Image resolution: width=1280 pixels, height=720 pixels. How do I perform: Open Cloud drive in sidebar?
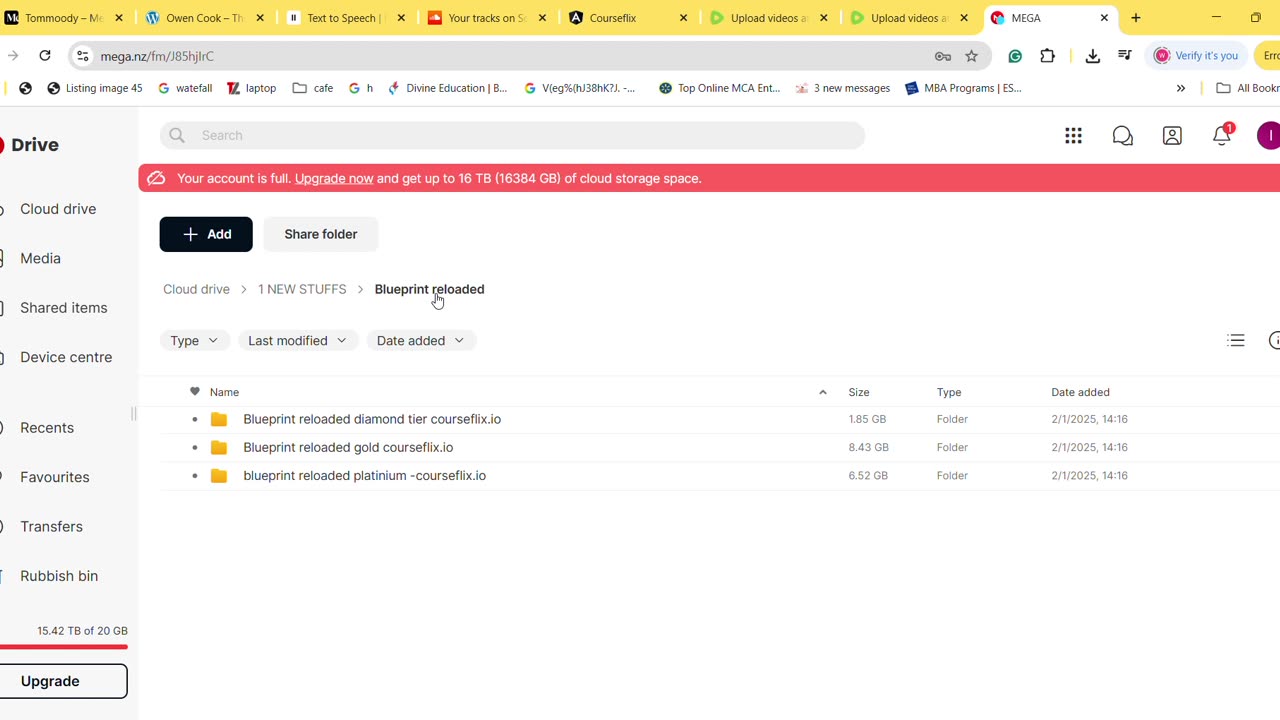(x=58, y=209)
